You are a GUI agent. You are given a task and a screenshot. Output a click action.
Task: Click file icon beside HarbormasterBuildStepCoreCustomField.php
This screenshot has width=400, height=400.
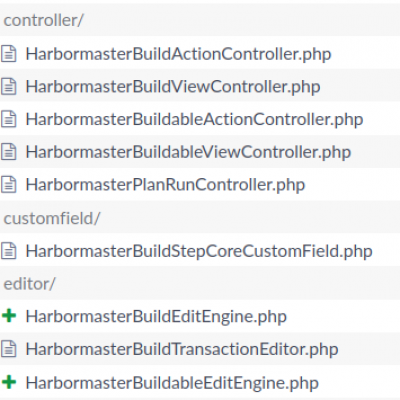point(8,251)
